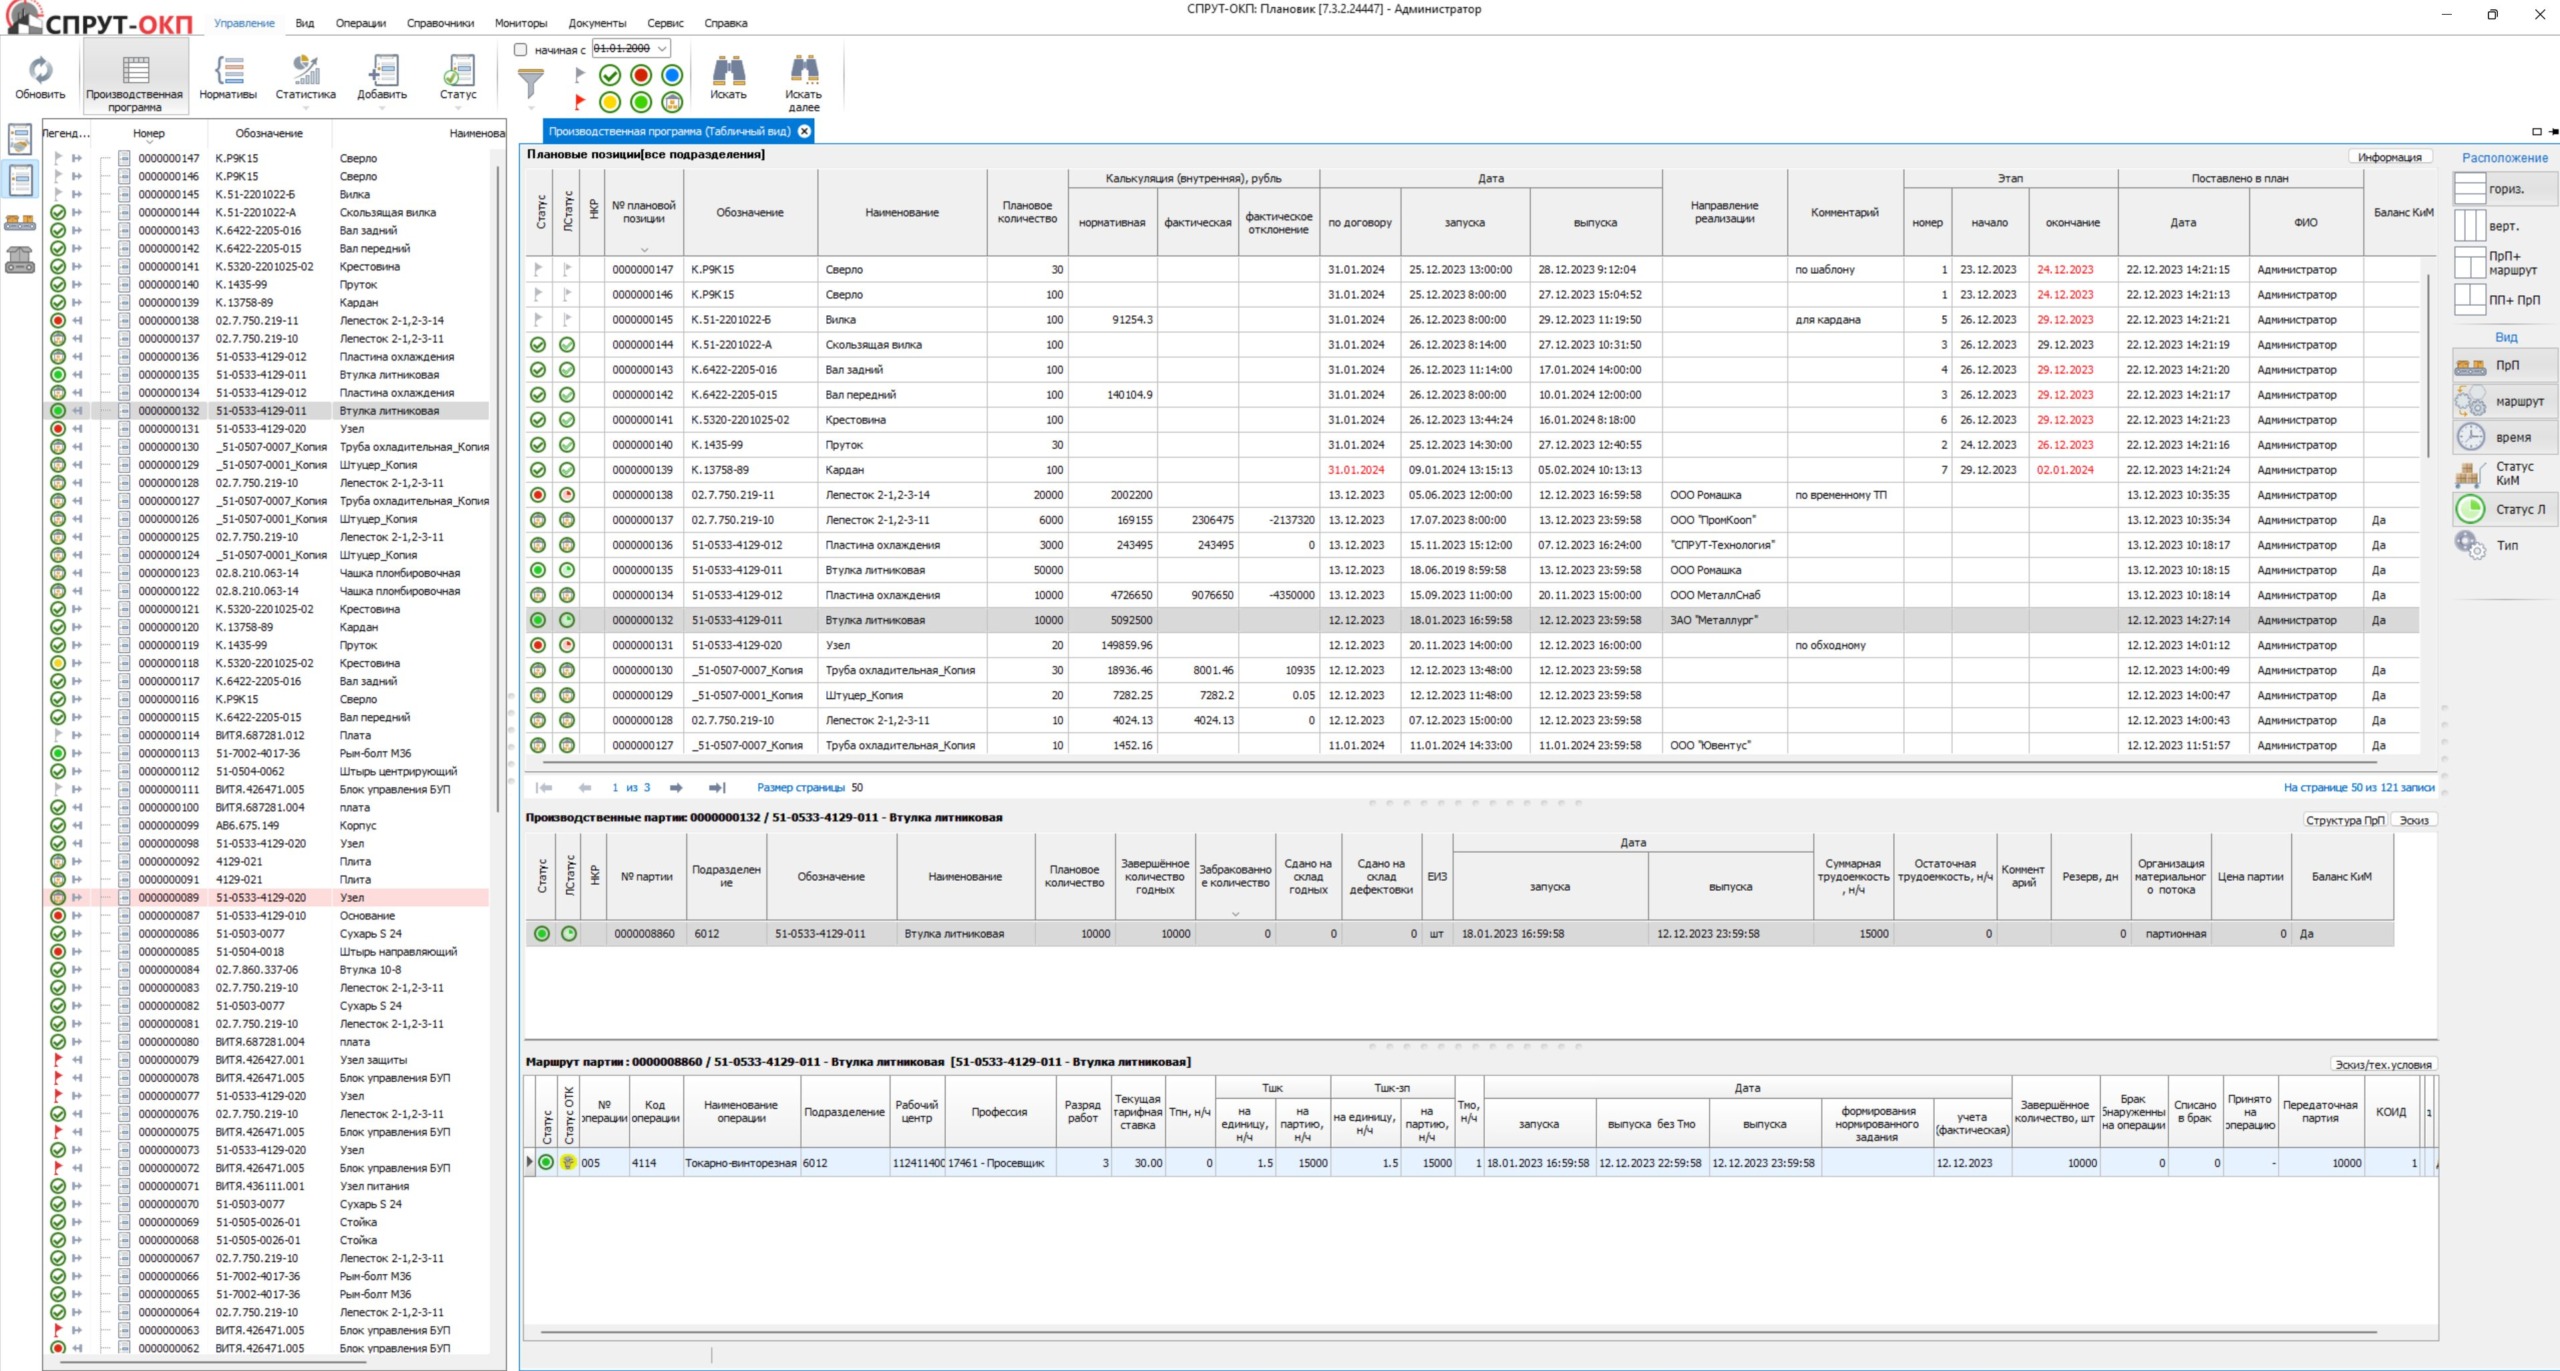Viewport: 2560px width, 1371px height.
Task: Expand the Добавить dropdown arrow
Action: 382,107
